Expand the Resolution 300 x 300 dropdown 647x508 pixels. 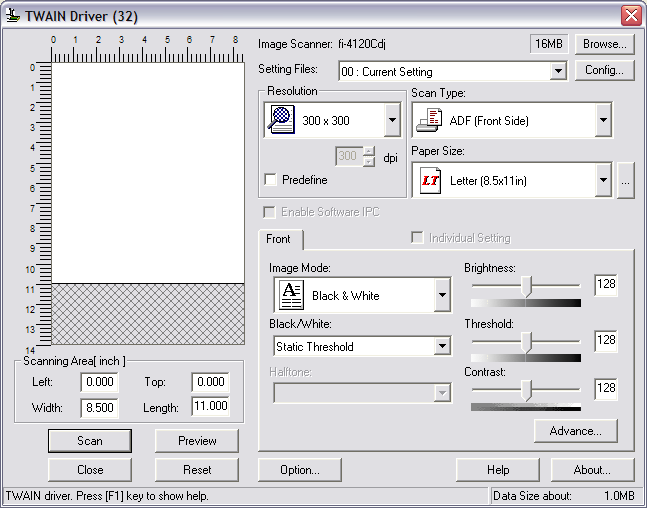pyautogui.click(x=392, y=120)
